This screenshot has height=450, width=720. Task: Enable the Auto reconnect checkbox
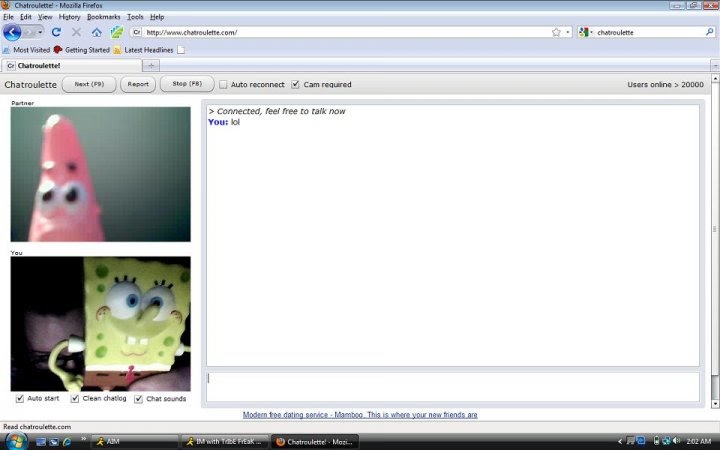(223, 84)
